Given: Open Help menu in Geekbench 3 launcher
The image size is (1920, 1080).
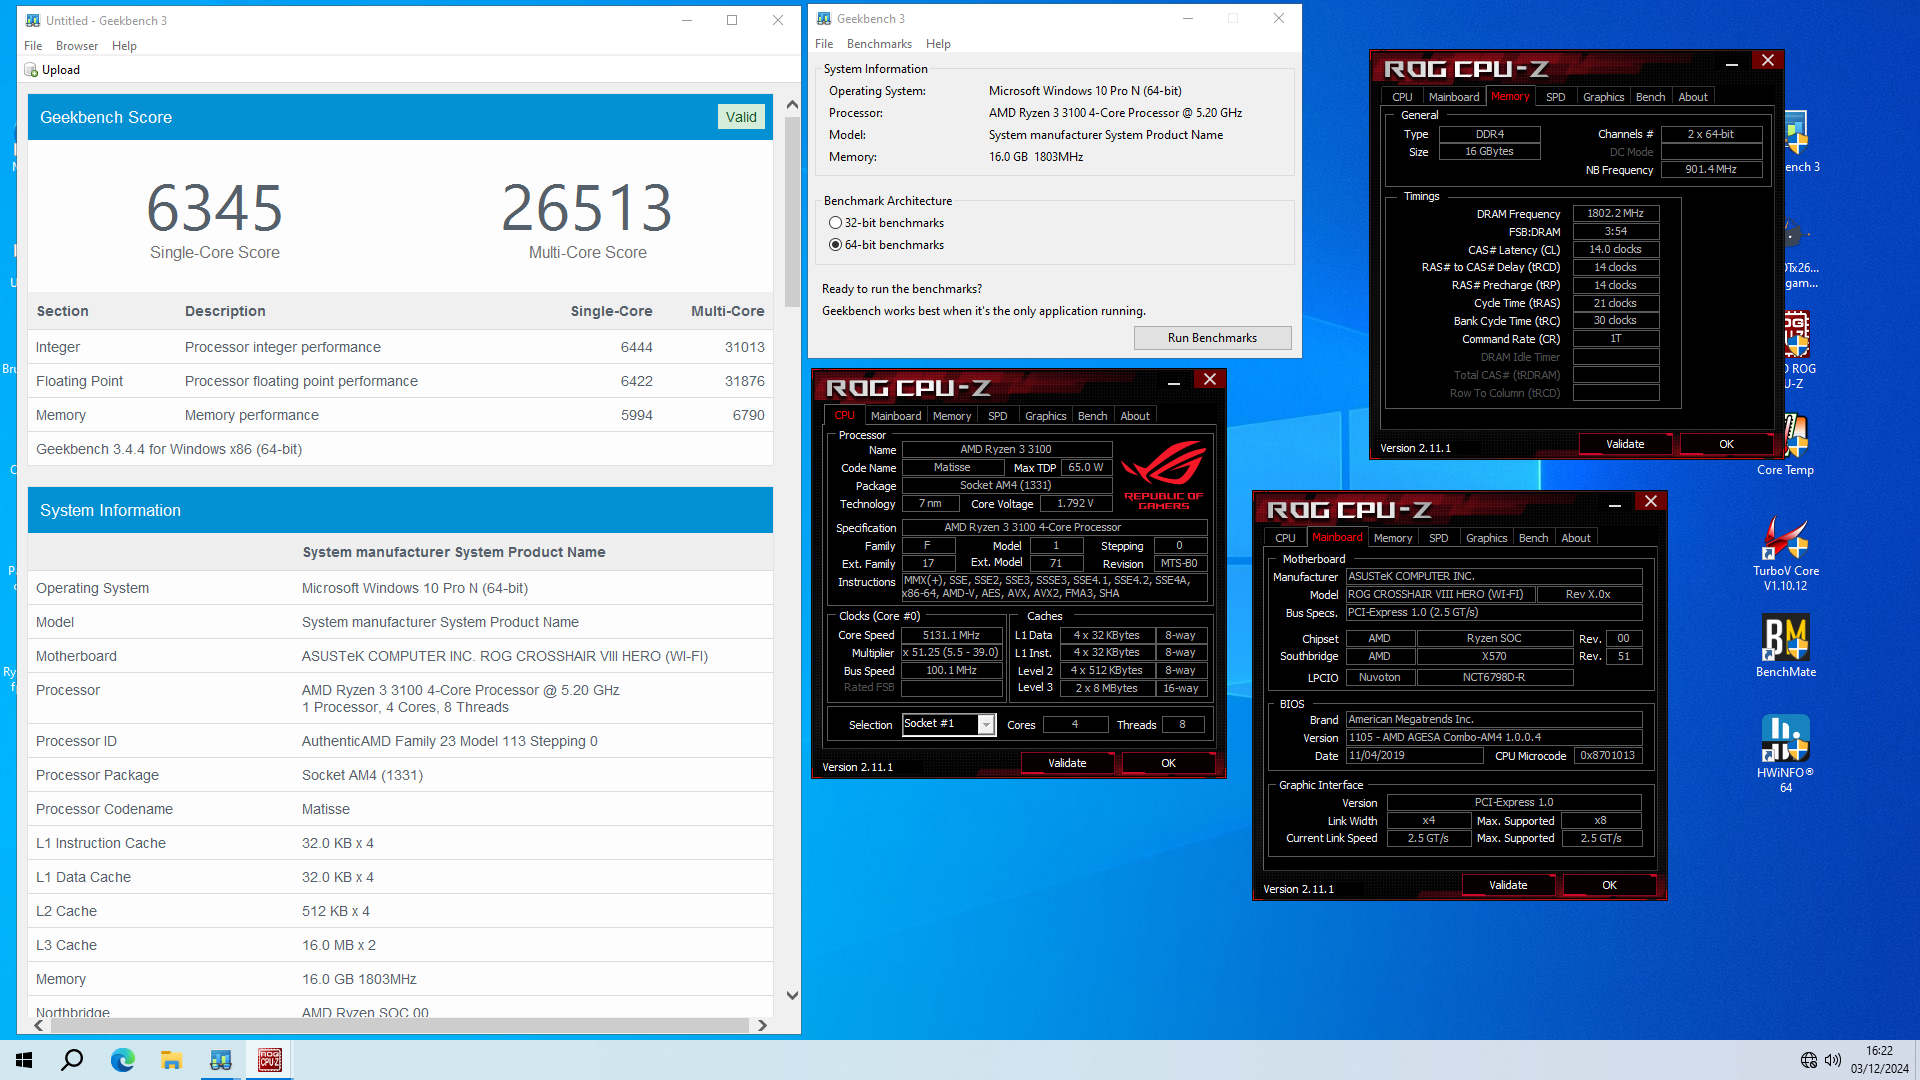Looking at the screenshot, I should point(938,44).
